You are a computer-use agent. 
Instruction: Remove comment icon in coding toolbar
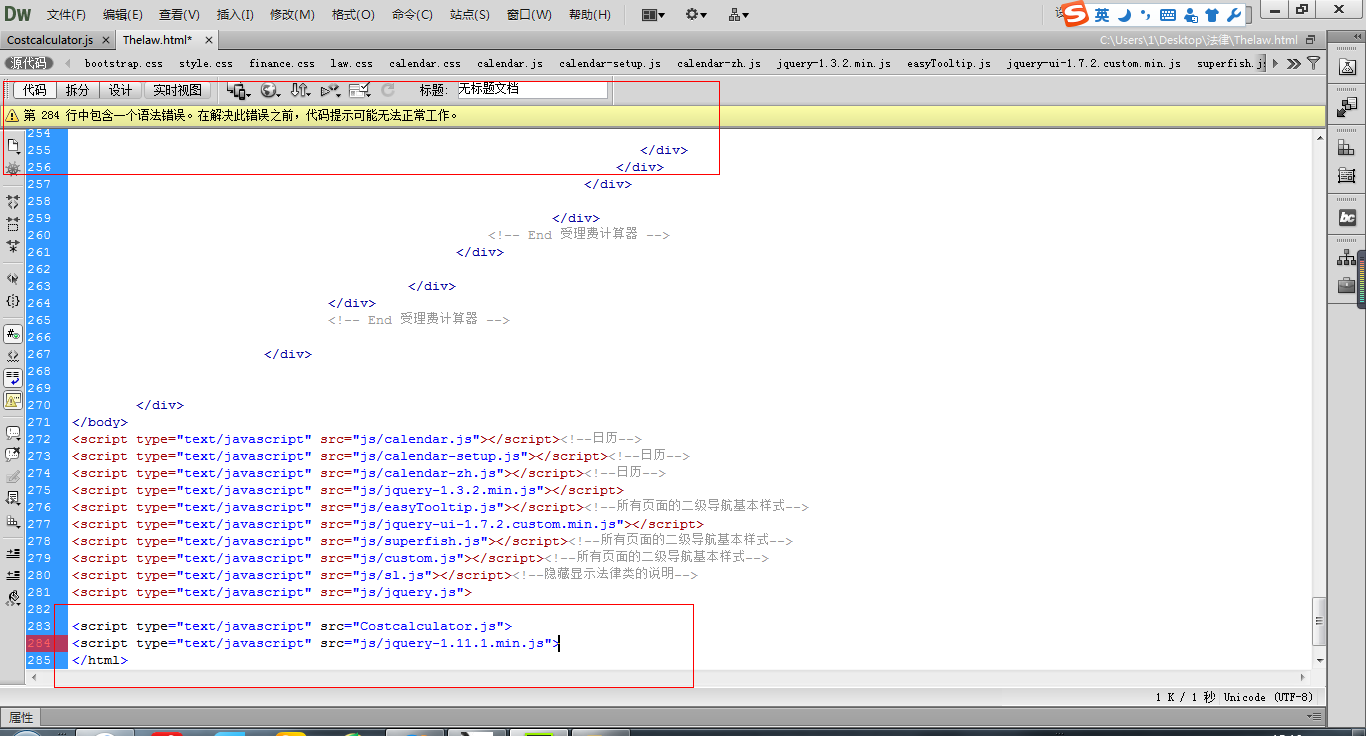coord(13,455)
